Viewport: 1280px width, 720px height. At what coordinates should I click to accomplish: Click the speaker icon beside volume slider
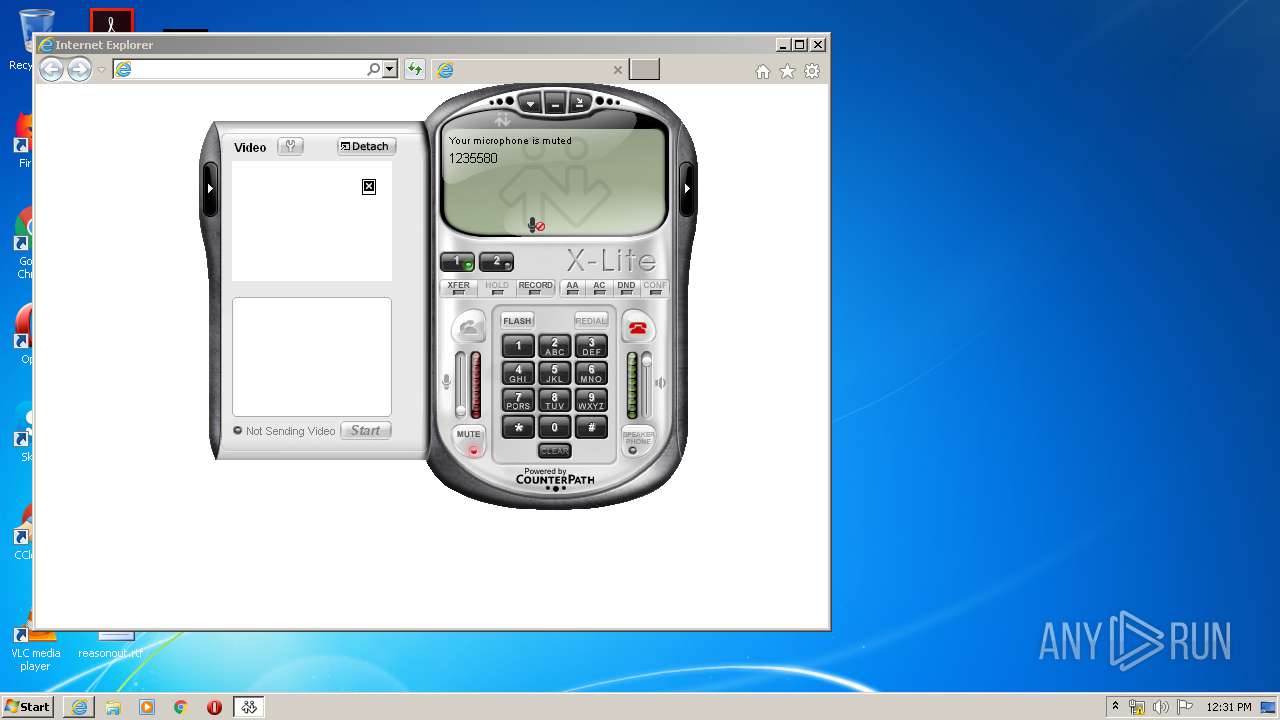tap(660, 382)
